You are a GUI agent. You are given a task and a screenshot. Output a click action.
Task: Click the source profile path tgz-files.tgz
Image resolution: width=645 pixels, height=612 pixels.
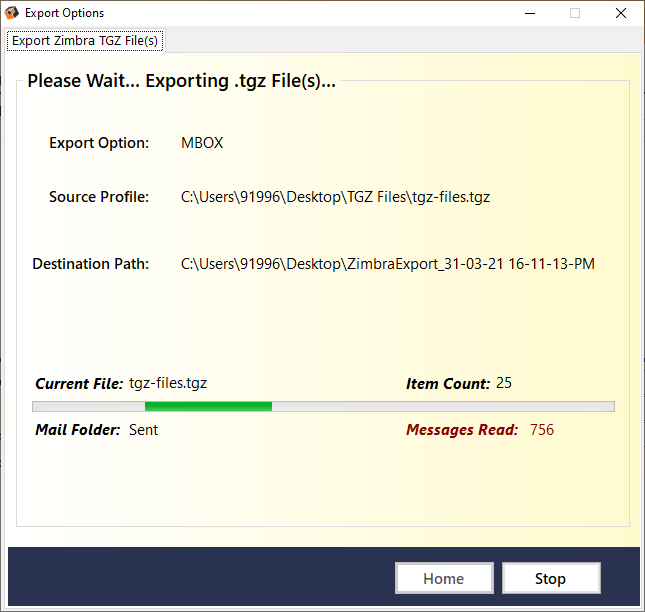click(335, 197)
